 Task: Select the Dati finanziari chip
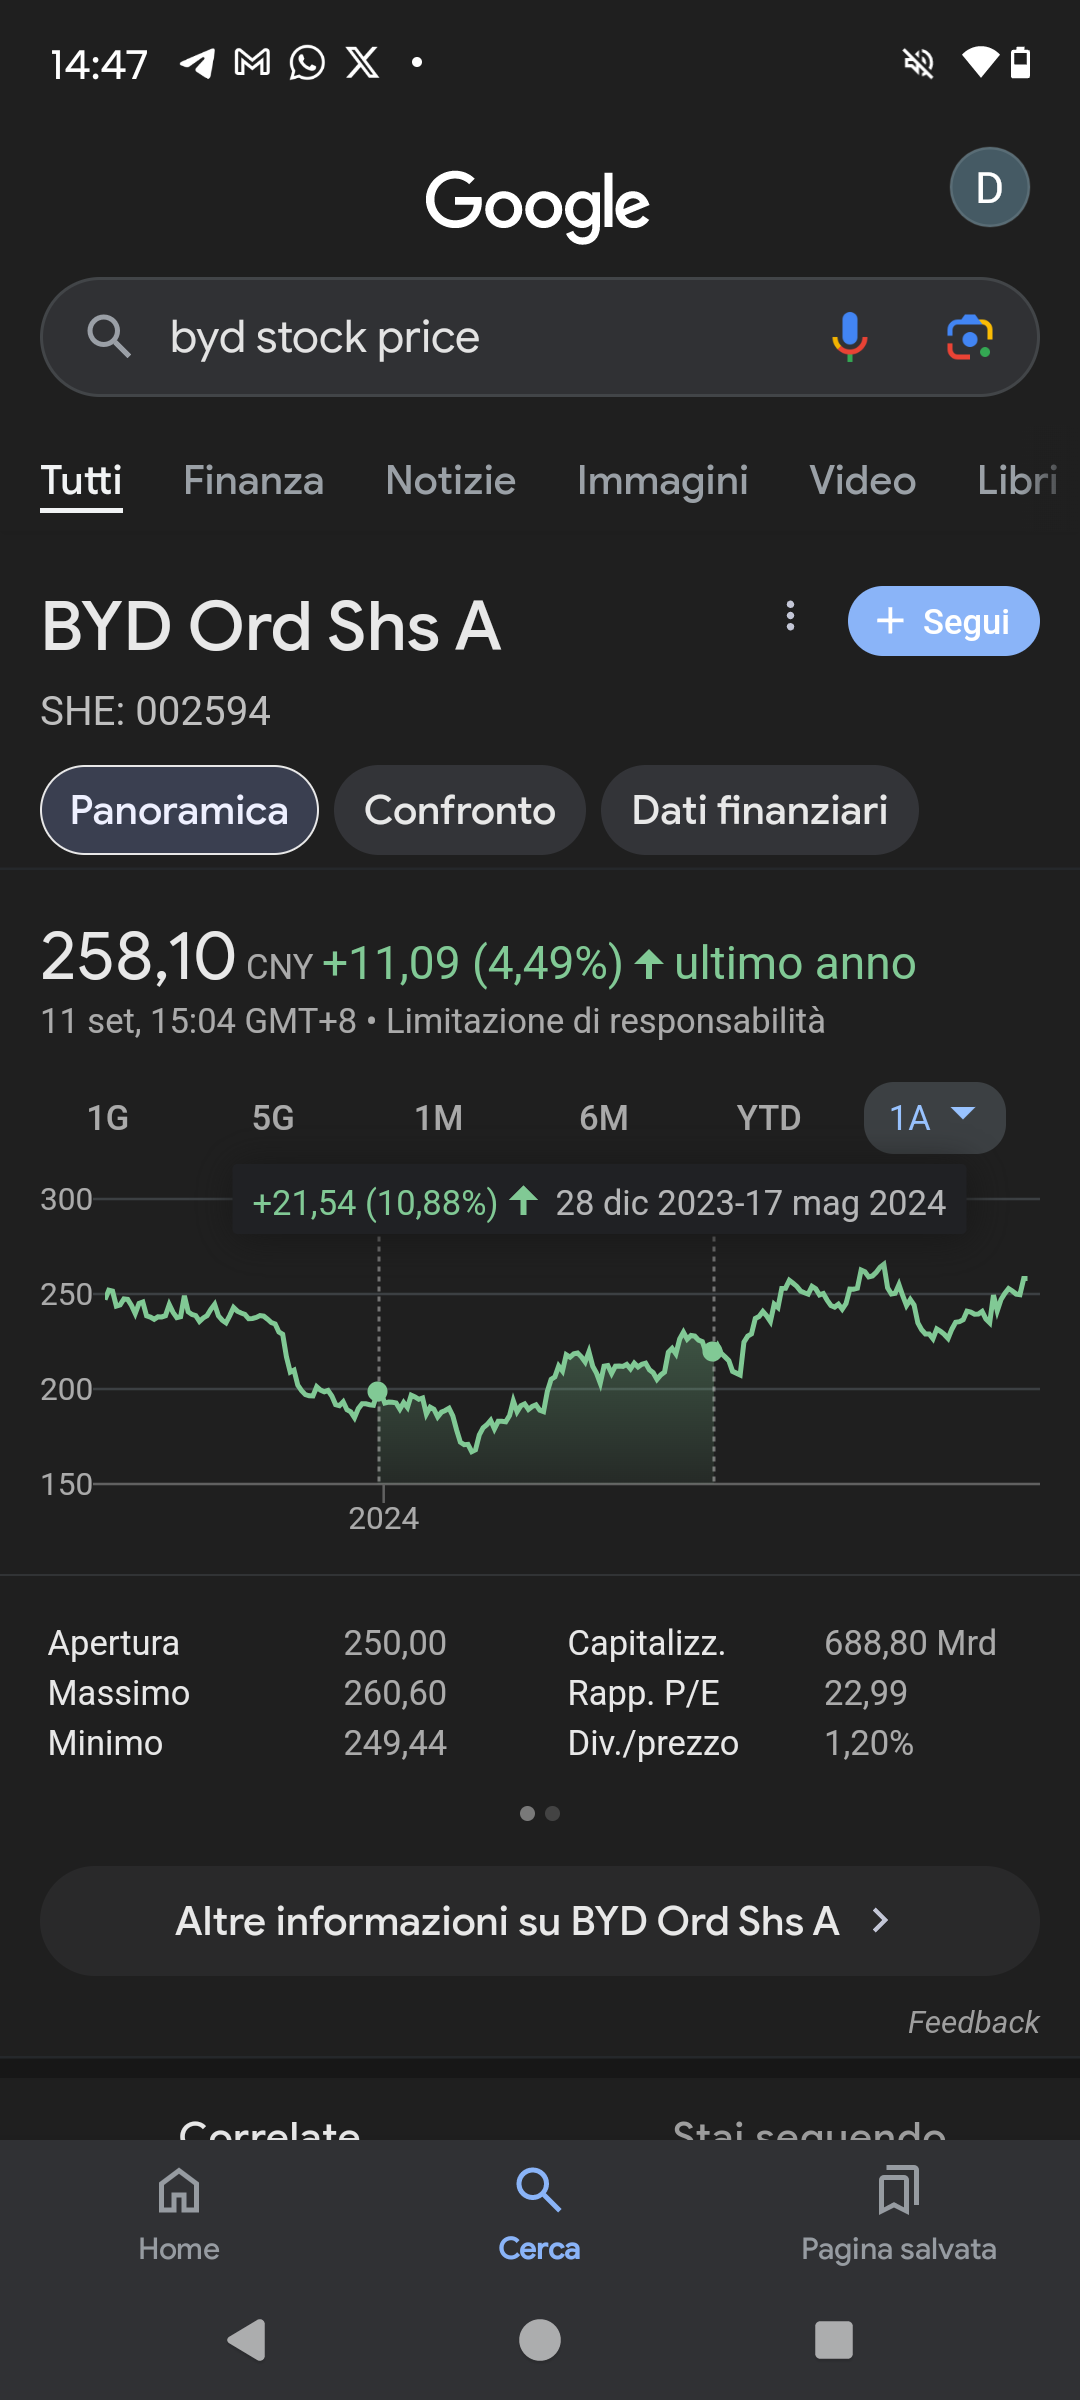tap(759, 810)
